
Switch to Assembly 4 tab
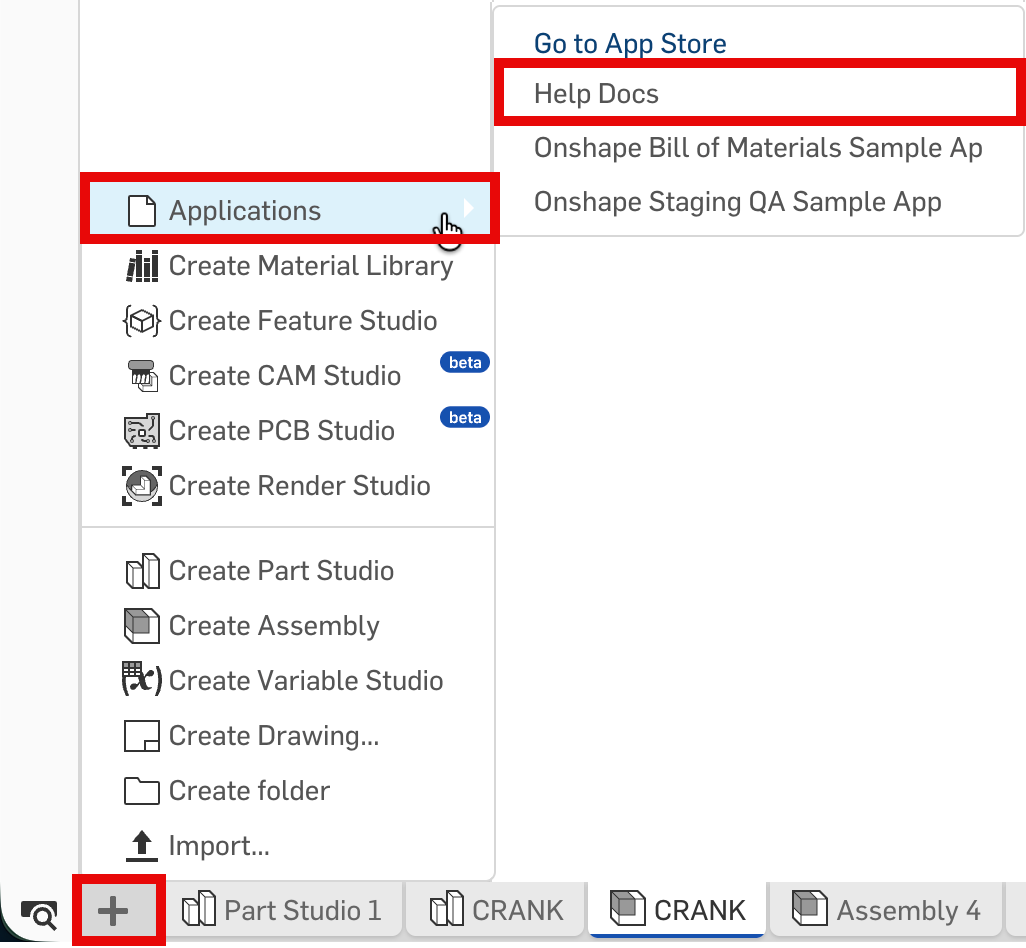pyautogui.click(x=886, y=909)
